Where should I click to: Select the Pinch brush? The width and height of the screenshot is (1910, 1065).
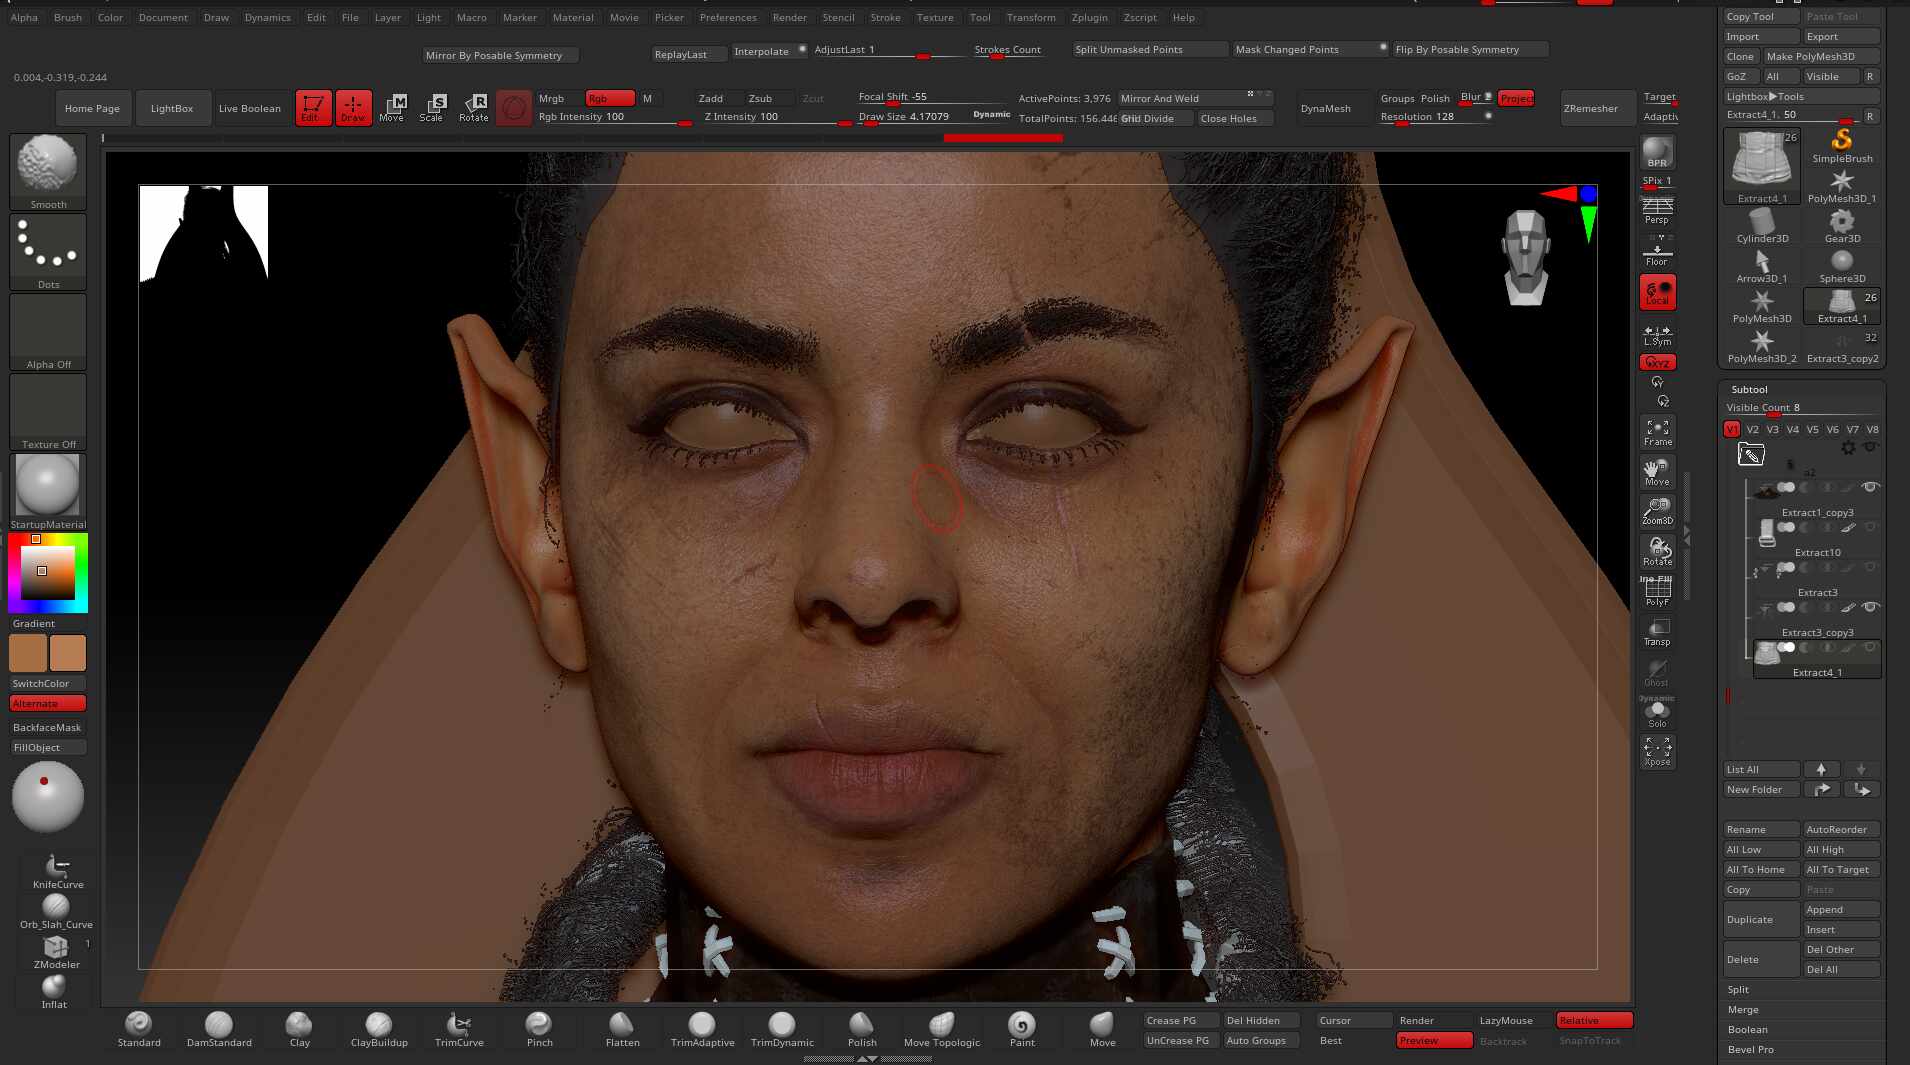[x=539, y=1029]
